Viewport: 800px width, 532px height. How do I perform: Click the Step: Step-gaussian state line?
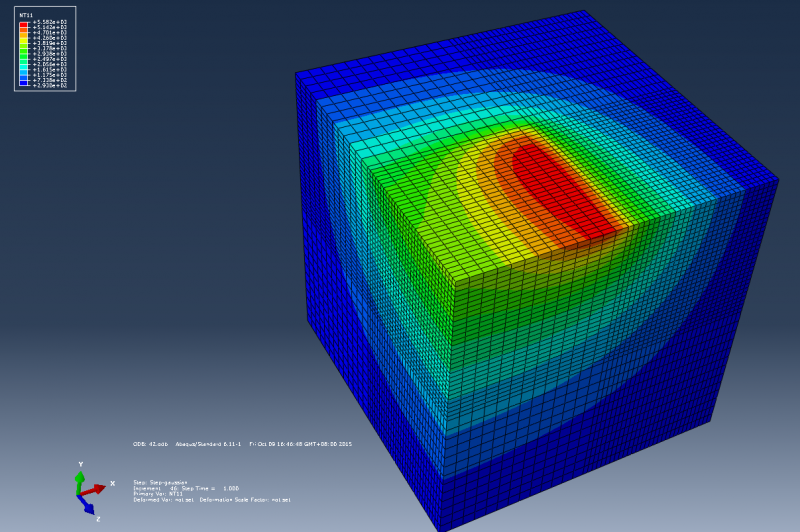[160, 483]
